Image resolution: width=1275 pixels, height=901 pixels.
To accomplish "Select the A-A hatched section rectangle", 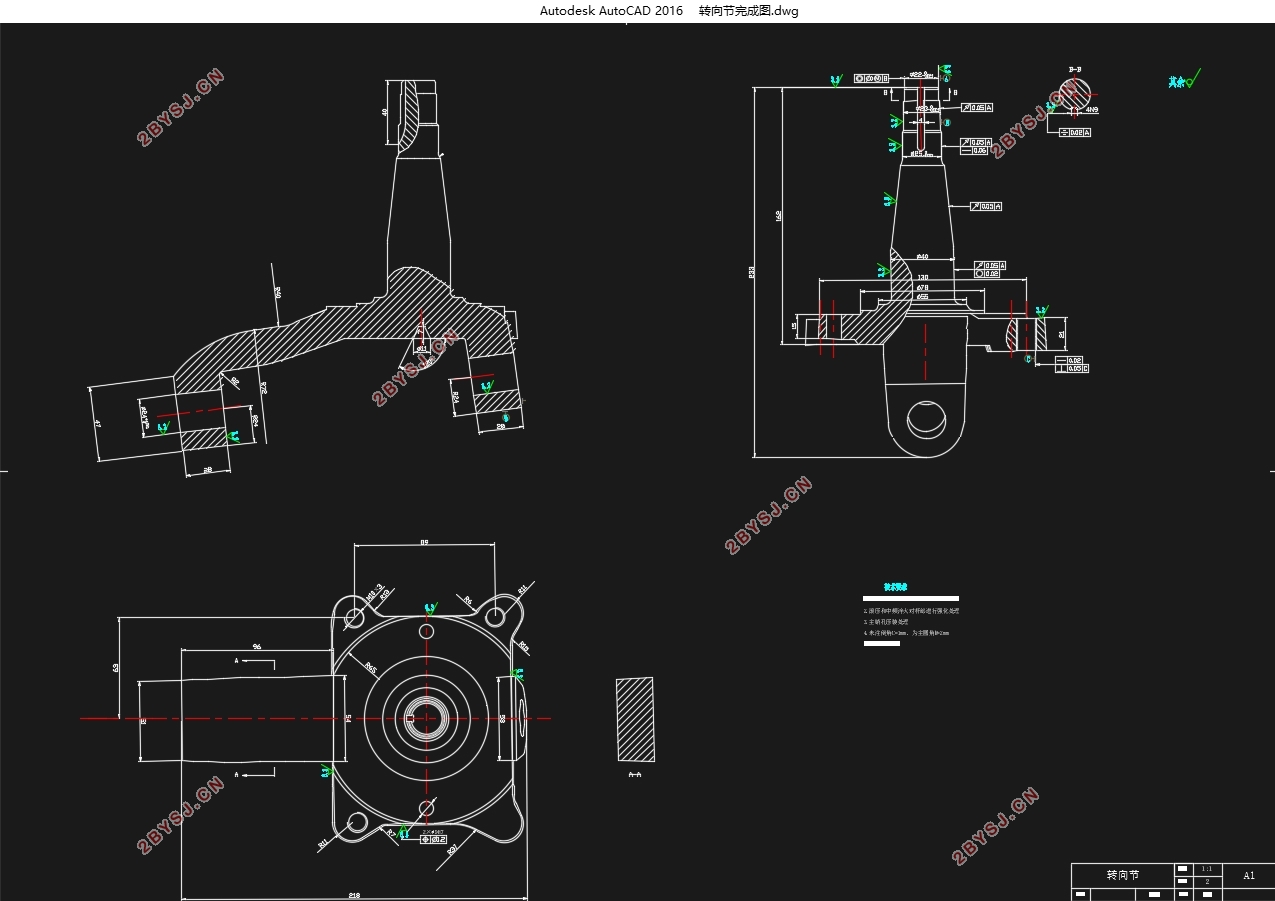I will [x=634, y=720].
